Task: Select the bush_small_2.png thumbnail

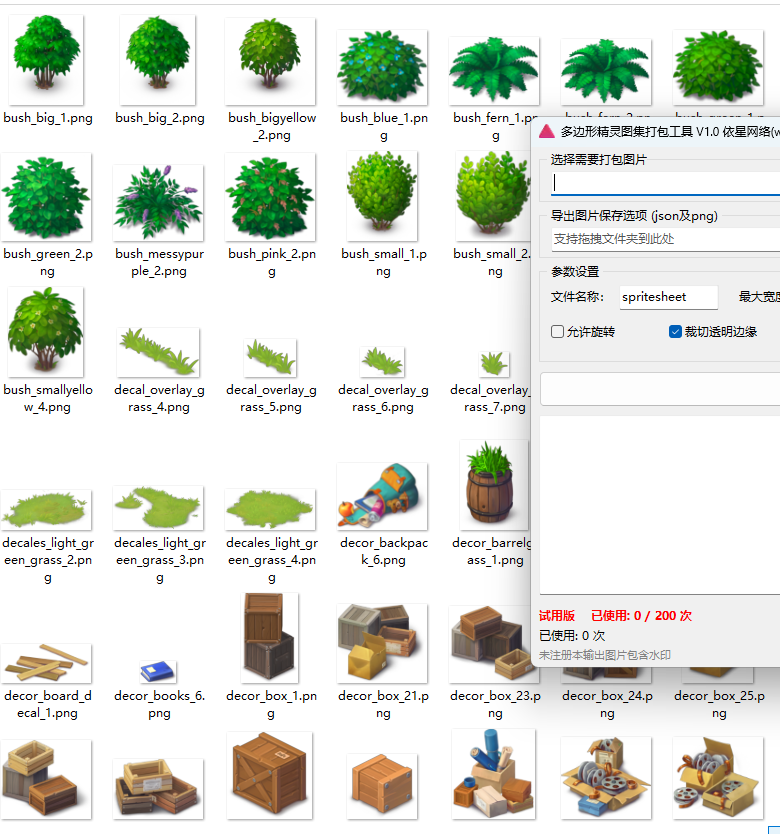Action: [x=493, y=196]
